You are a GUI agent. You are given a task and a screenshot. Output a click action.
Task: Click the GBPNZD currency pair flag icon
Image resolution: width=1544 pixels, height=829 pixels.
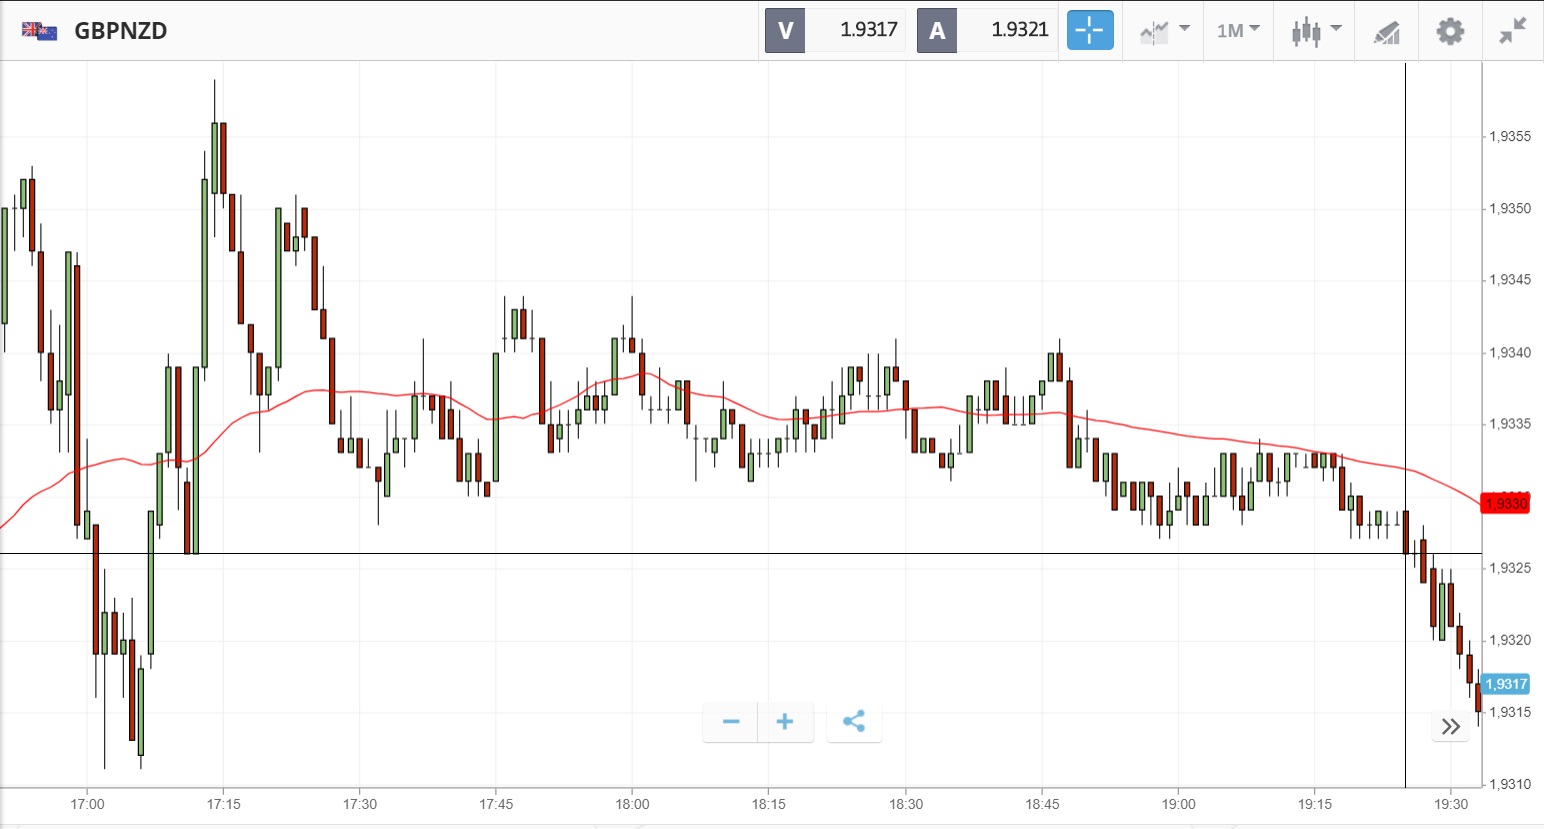pos(40,31)
